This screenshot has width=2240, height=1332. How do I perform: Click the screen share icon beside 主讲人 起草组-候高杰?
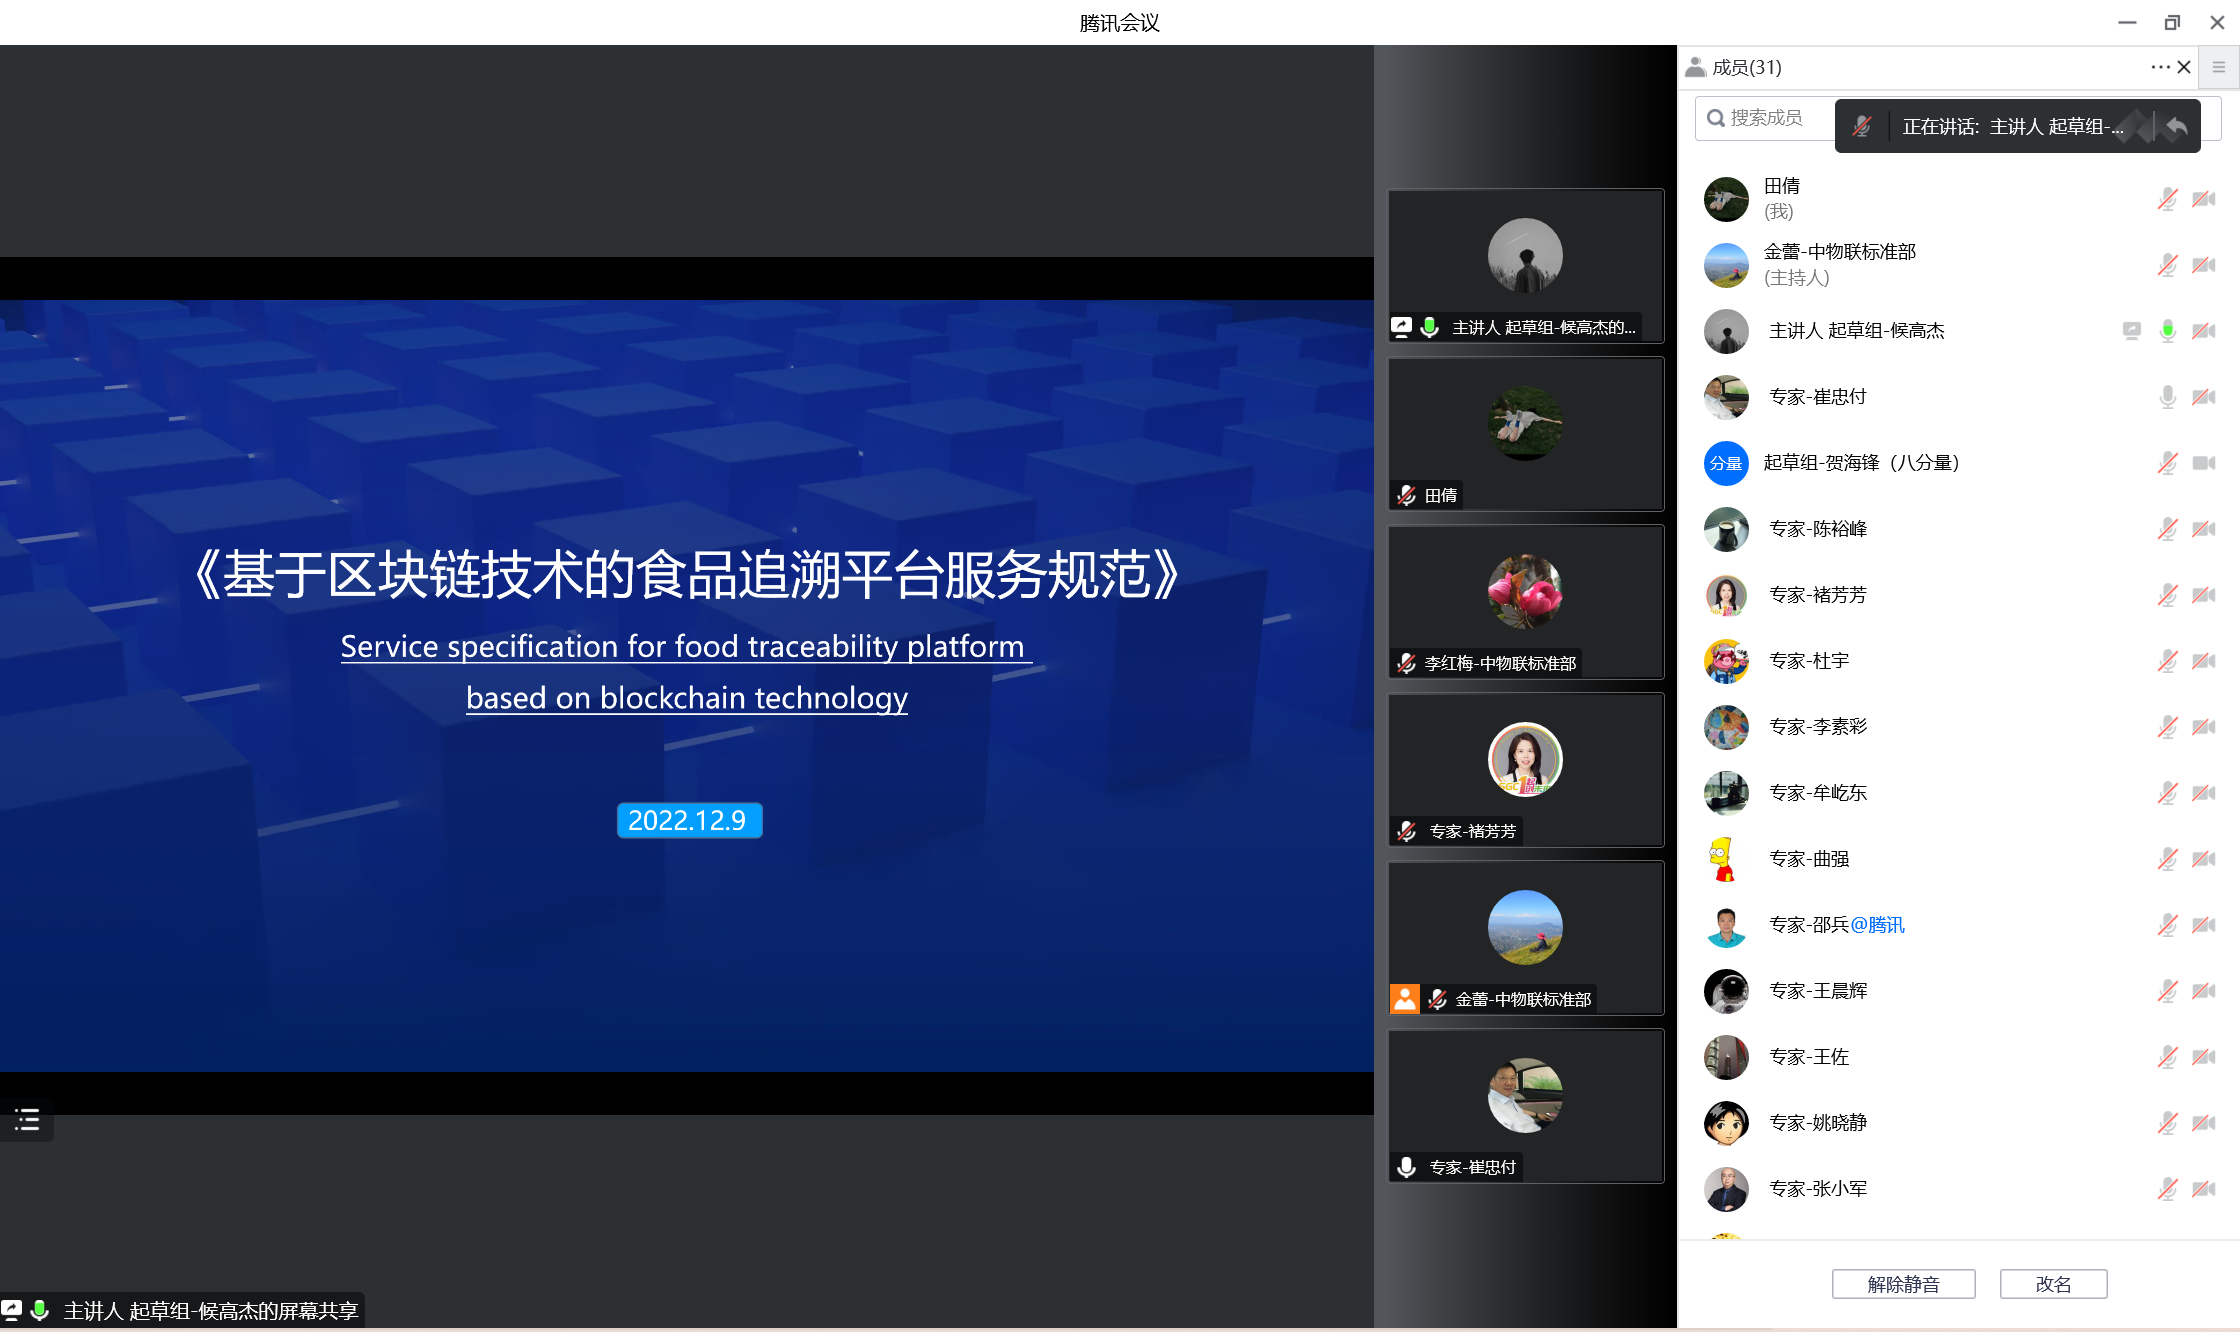tap(2131, 331)
